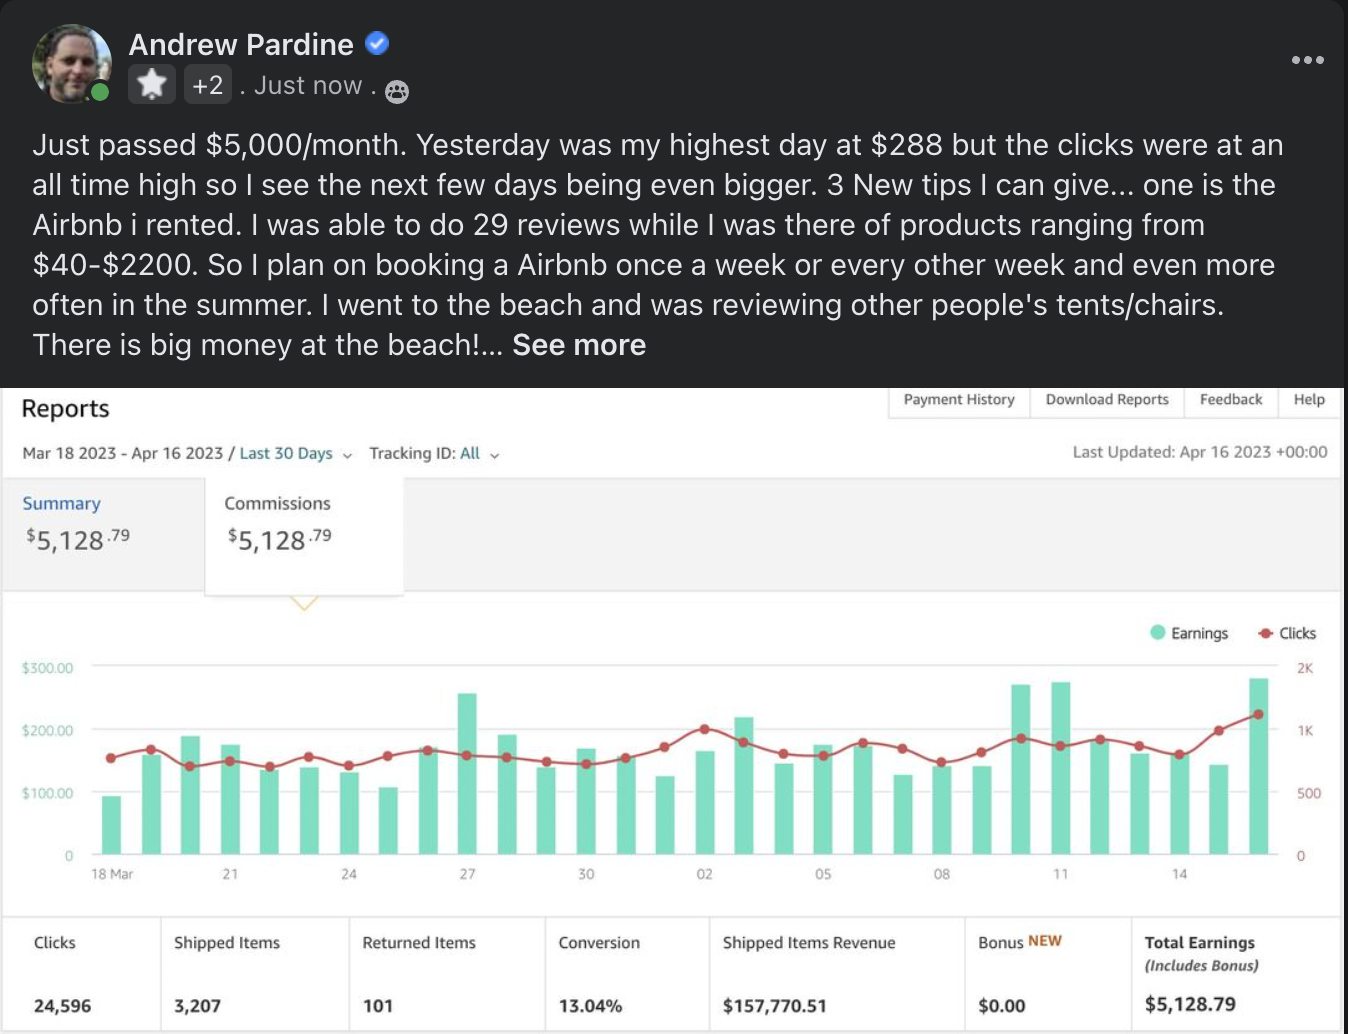Open Payment History

[x=959, y=400]
